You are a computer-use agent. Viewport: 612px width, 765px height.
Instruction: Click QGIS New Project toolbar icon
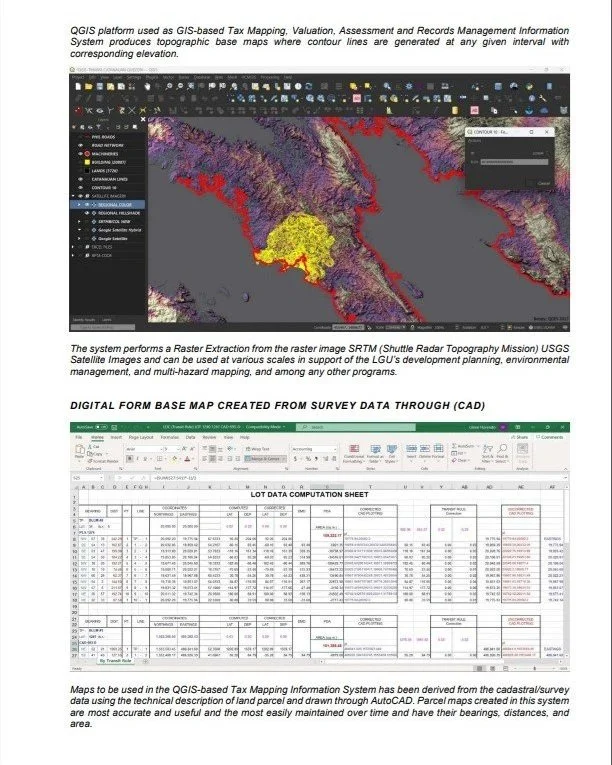[78, 86]
